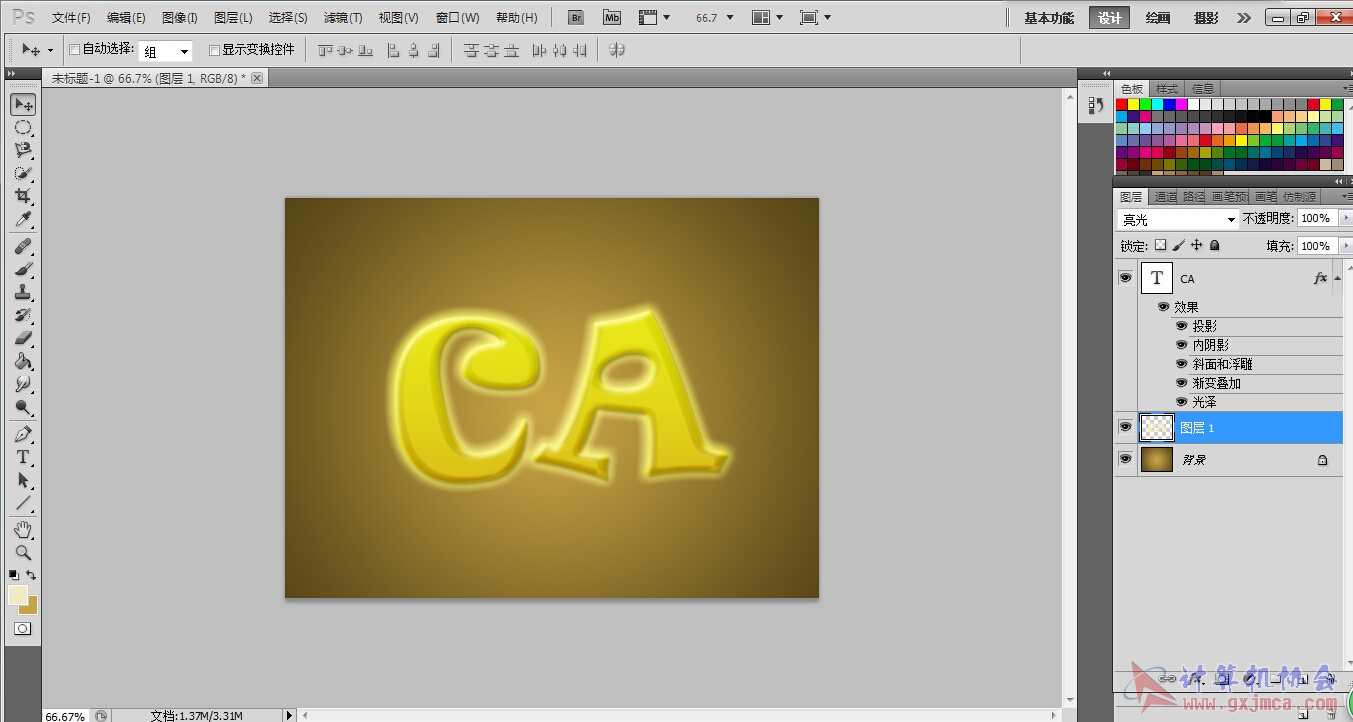Viewport: 1353px width, 722px height.
Task: Toggle visibility of 投影 effect
Action: point(1181,326)
